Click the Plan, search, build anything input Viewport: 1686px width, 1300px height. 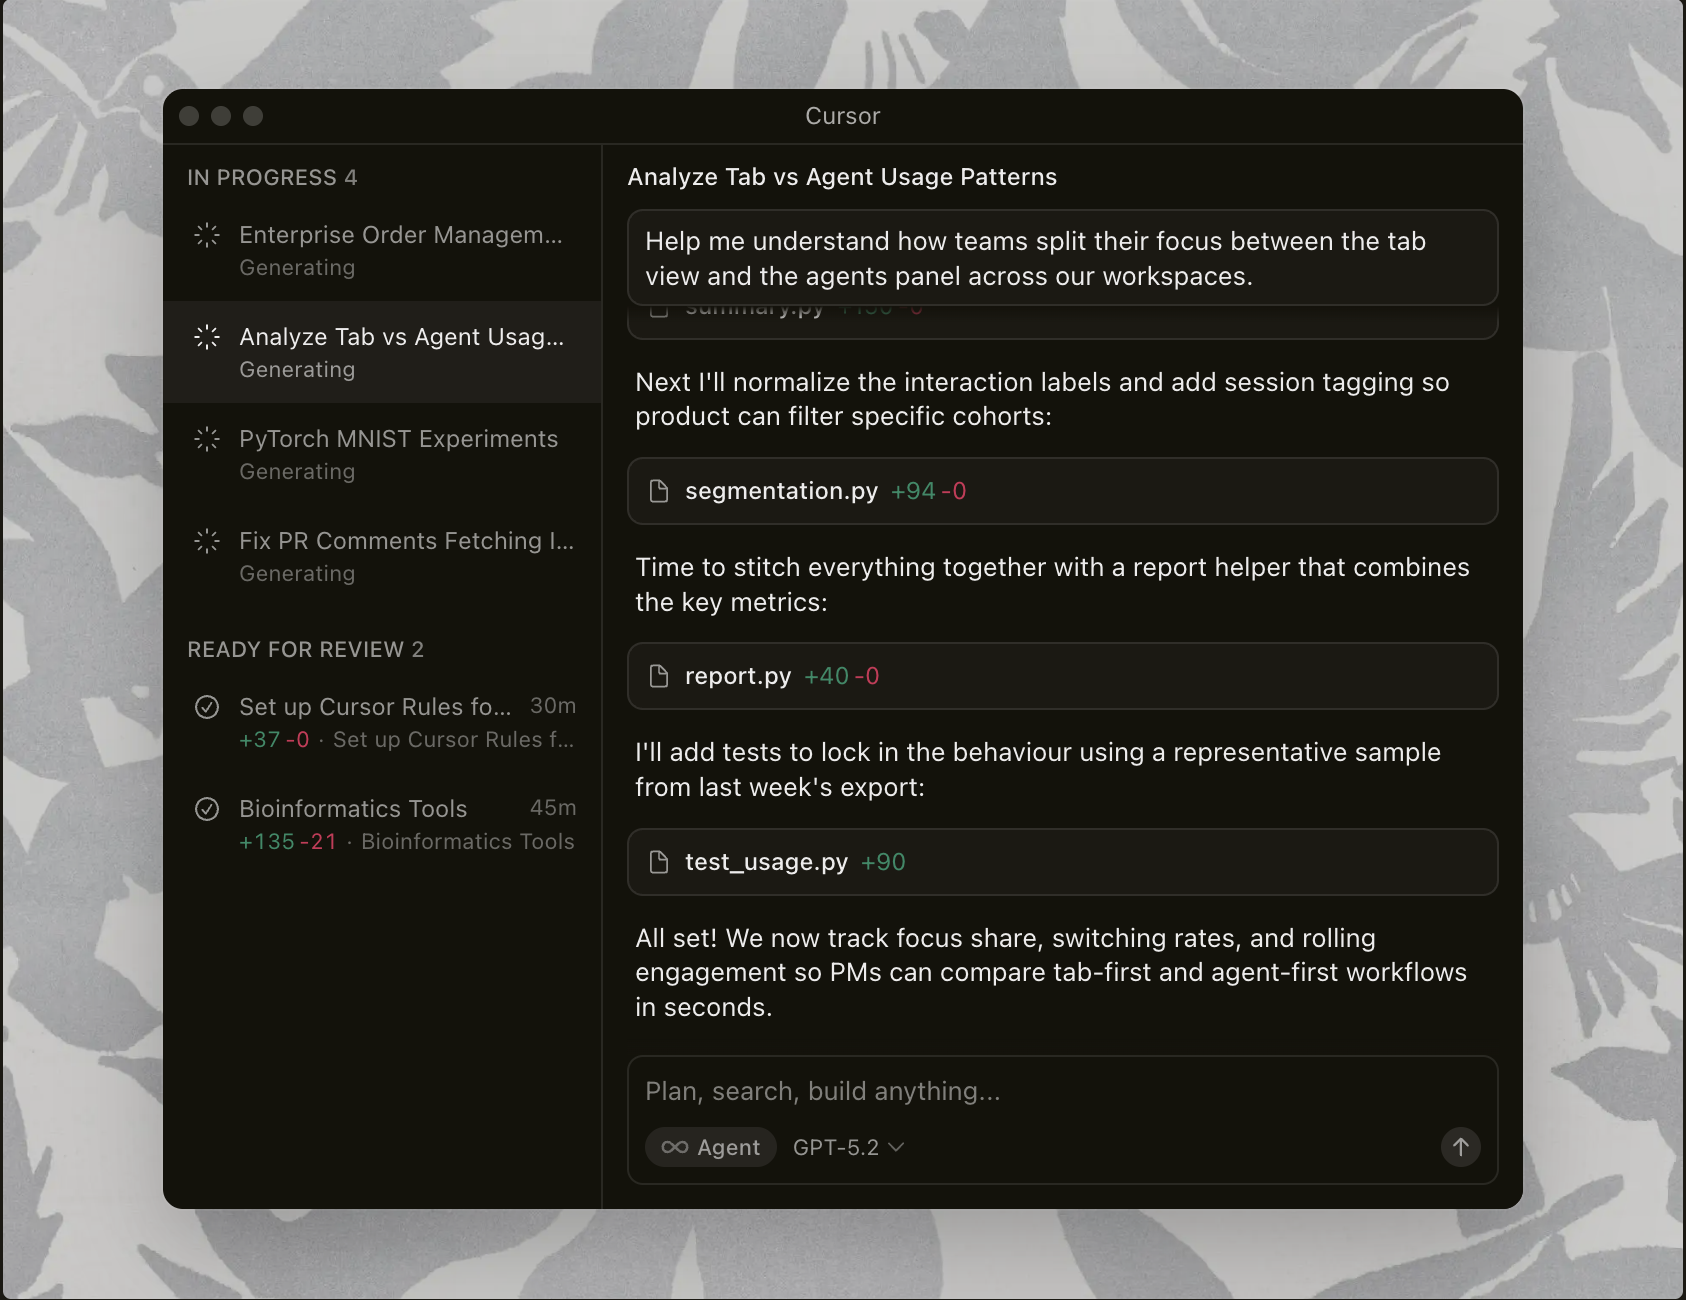point(1060,1091)
